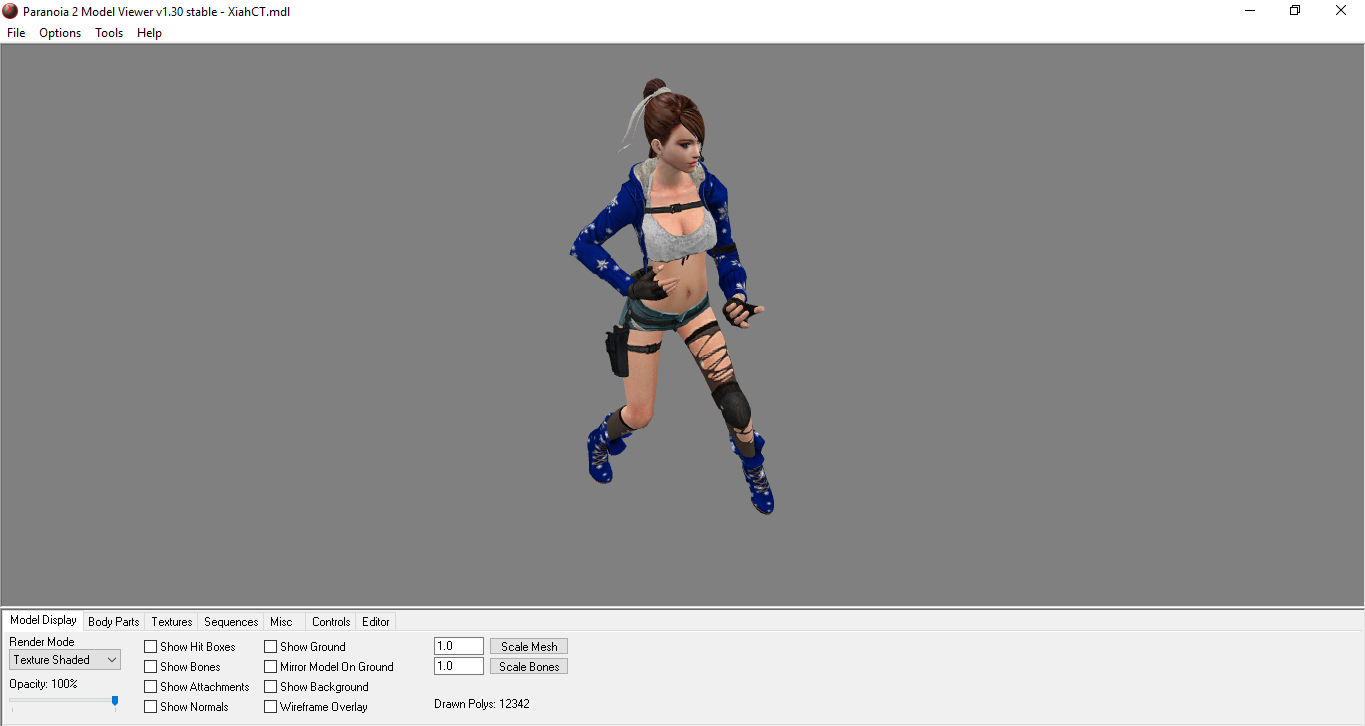This screenshot has width=1365, height=726.
Task: Open the File menu
Action: [x=16, y=33]
